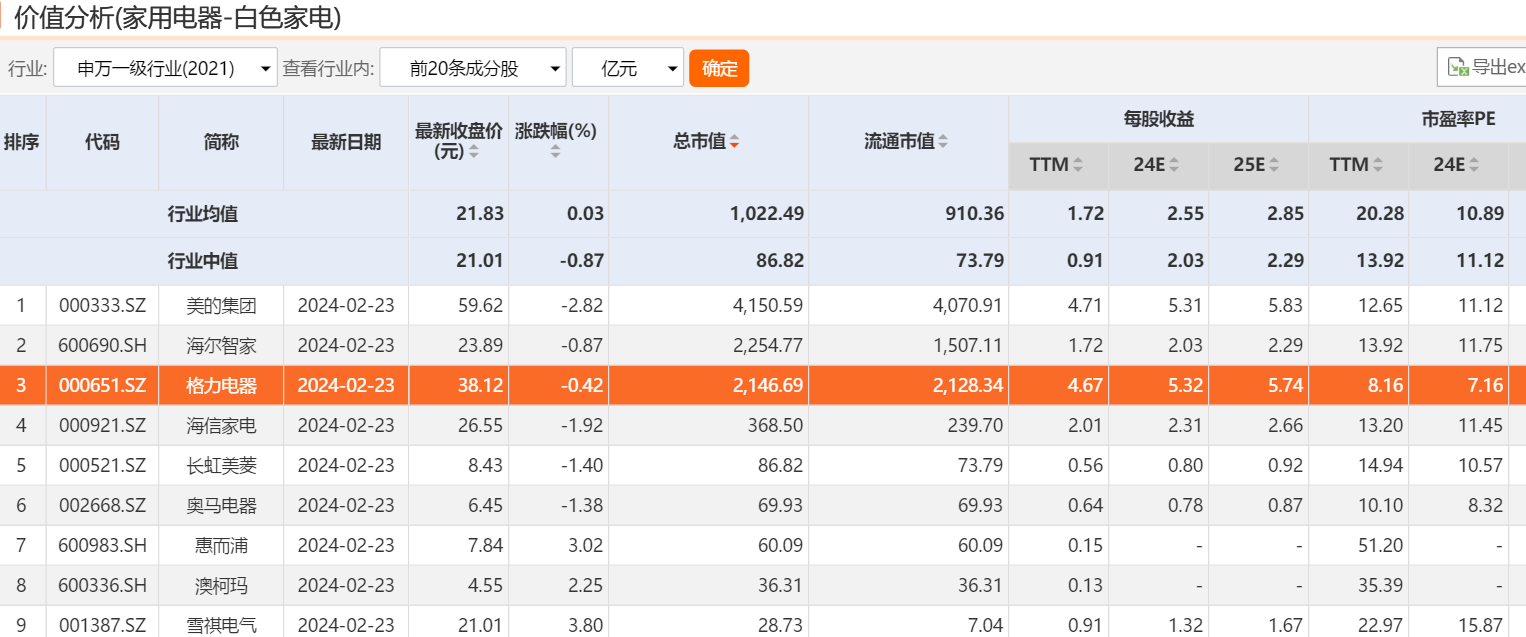Select stock code 000333.SZ

(103, 306)
